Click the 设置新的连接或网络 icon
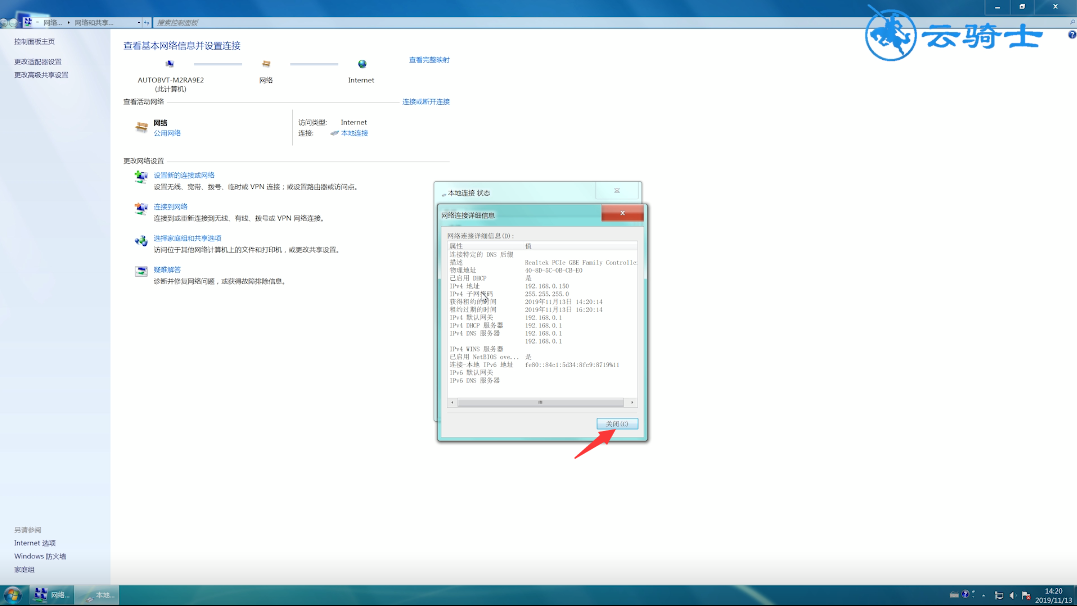The height and width of the screenshot is (606, 1077). 141,177
